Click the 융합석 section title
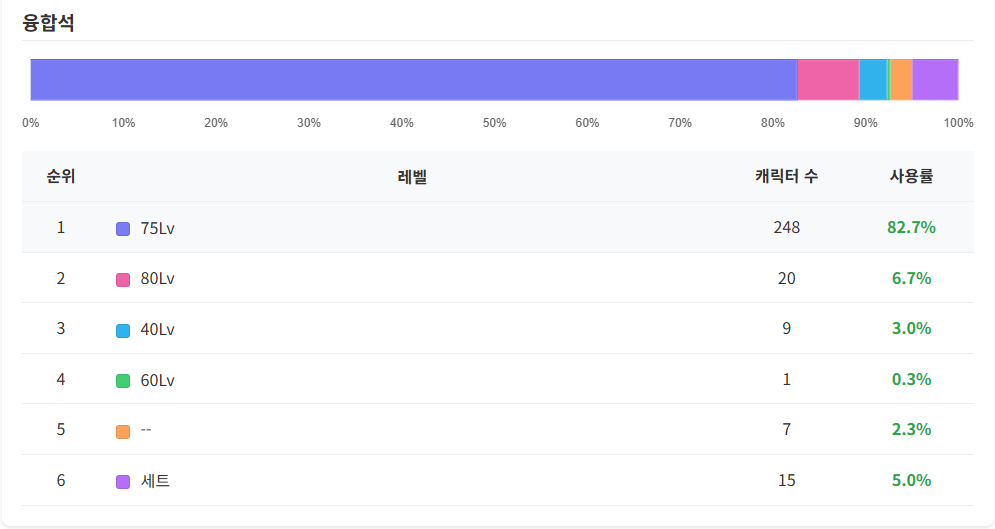 (x=49, y=23)
